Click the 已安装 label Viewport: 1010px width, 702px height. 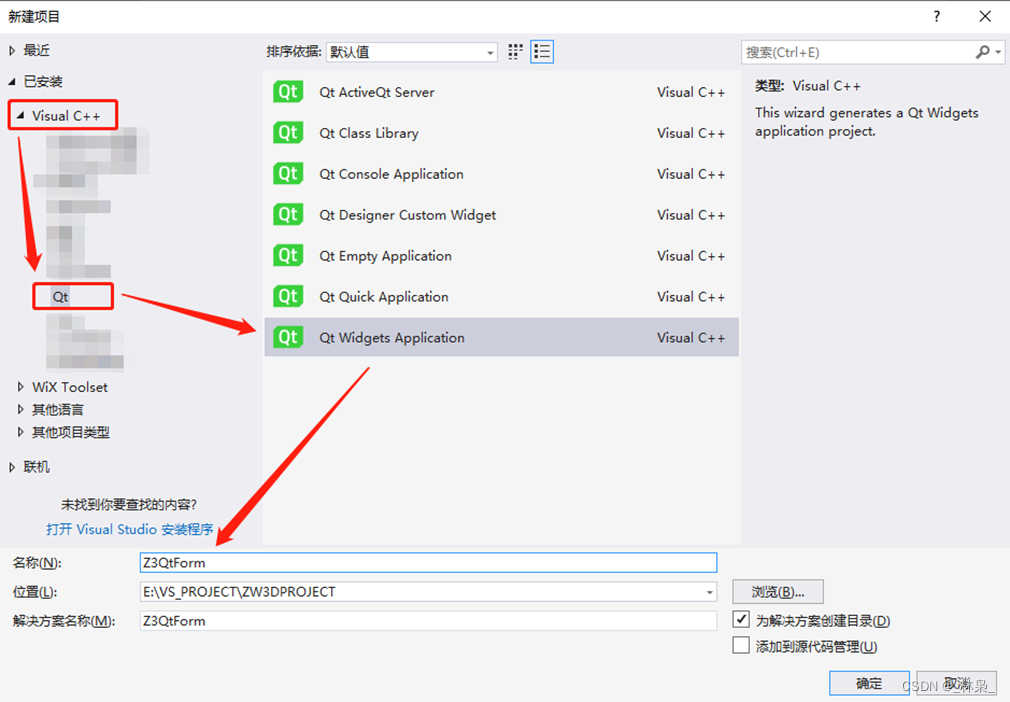point(43,81)
